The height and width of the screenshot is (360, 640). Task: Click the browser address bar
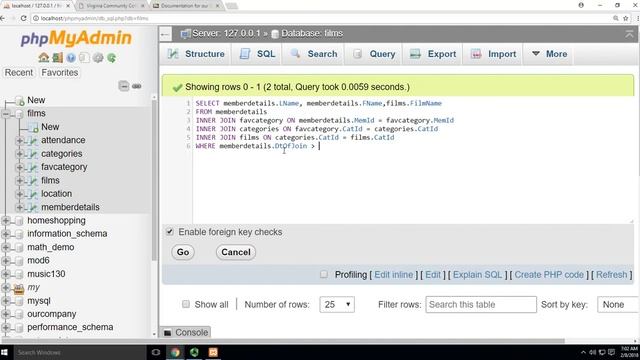(x=322, y=18)
